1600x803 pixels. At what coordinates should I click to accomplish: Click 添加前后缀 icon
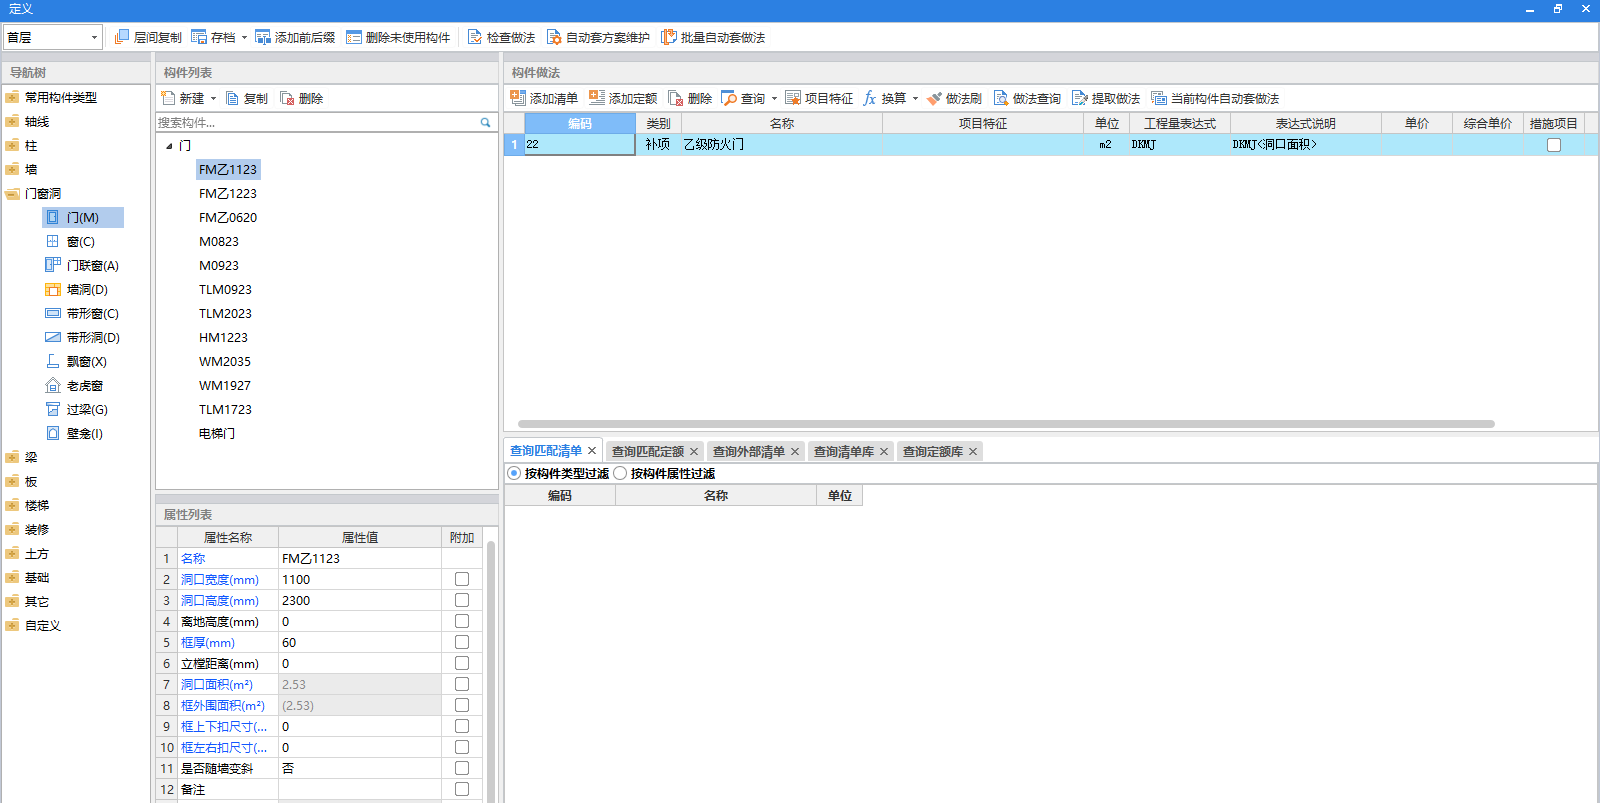click(263, 37)
